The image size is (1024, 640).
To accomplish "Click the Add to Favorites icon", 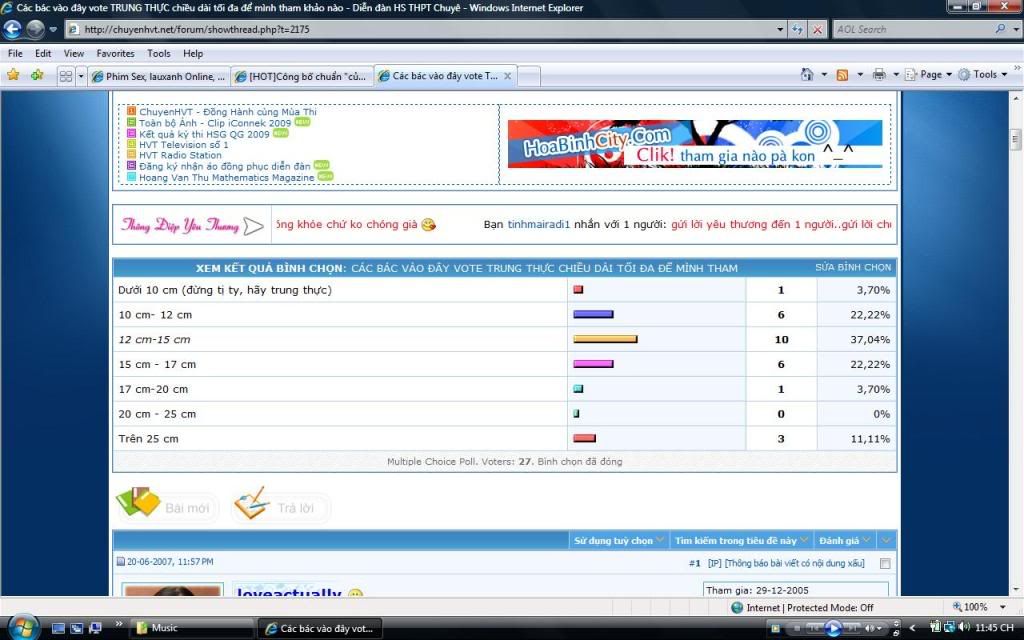I will point(37,75).
